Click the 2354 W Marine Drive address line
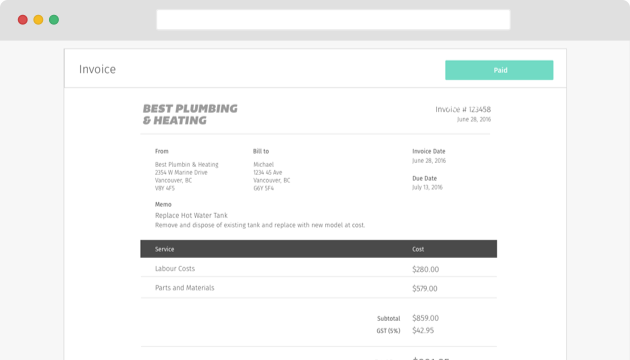Screen dimensions: 630x360 [181, 172]
